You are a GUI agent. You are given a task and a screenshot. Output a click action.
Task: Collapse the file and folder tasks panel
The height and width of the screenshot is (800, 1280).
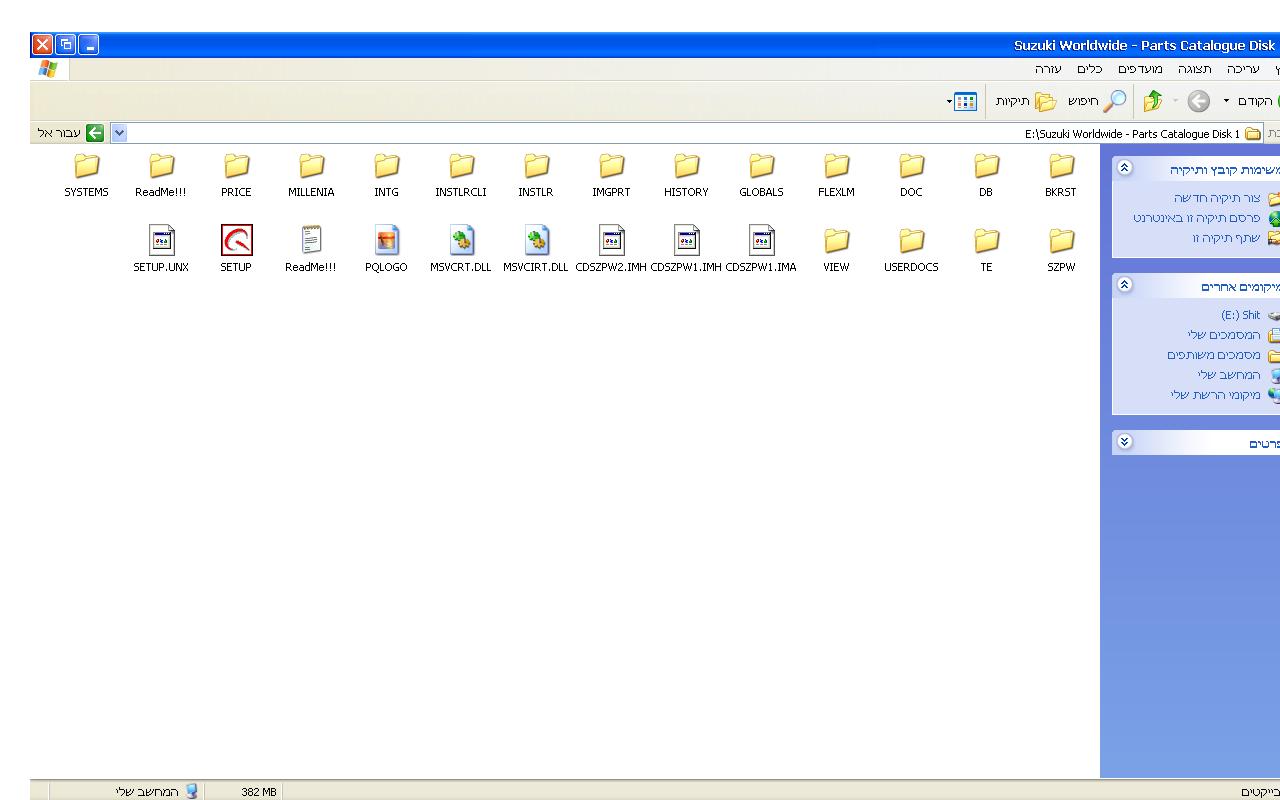tap(1124, 168)
